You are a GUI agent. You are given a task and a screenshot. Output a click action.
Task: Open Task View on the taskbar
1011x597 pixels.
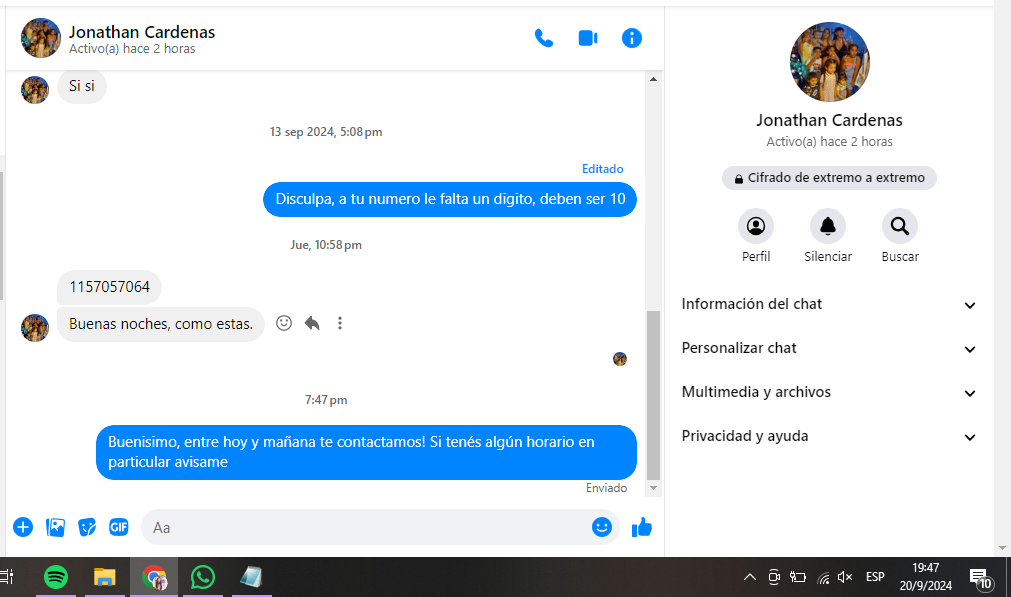coord(7,577)
